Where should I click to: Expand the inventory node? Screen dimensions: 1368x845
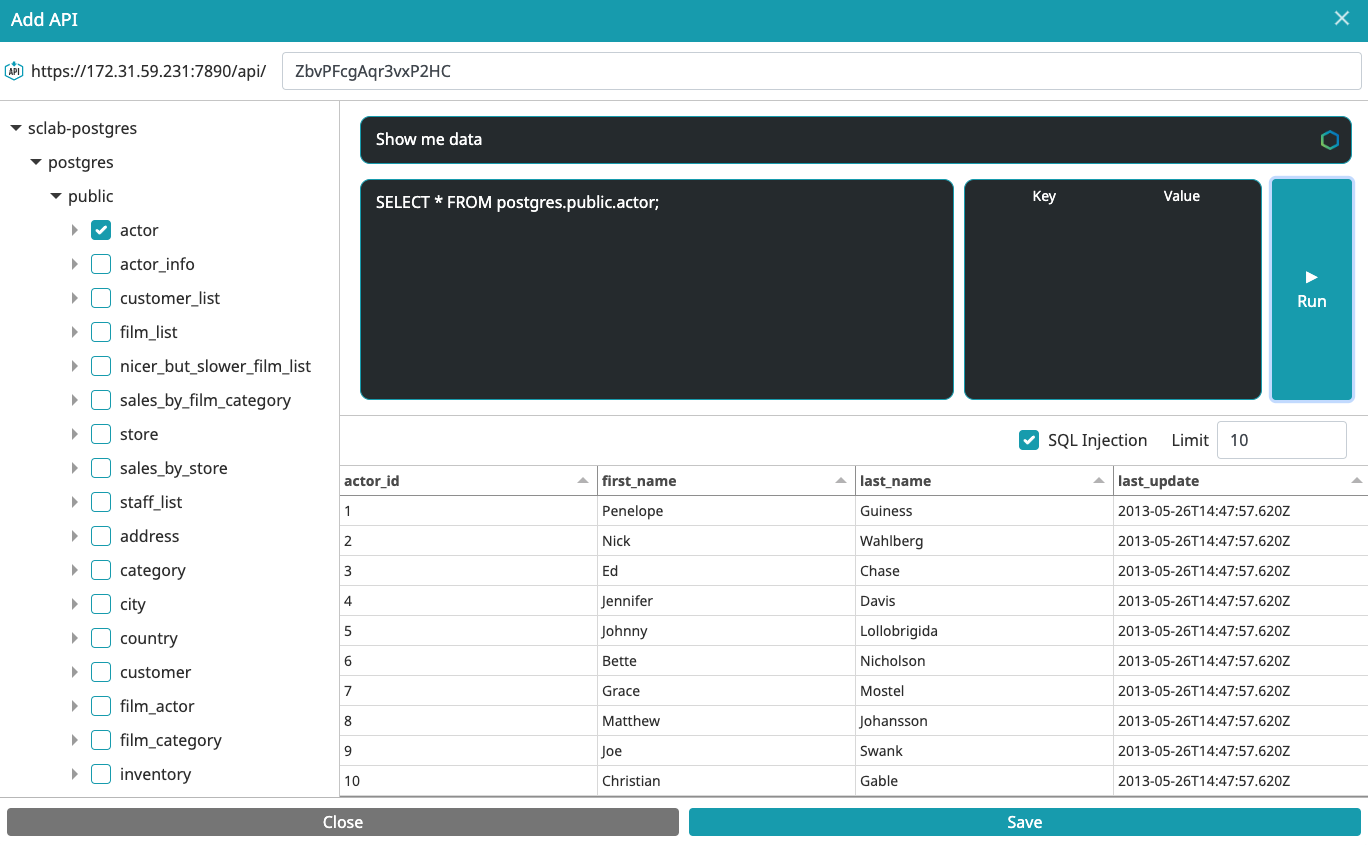tap(75, 774)
